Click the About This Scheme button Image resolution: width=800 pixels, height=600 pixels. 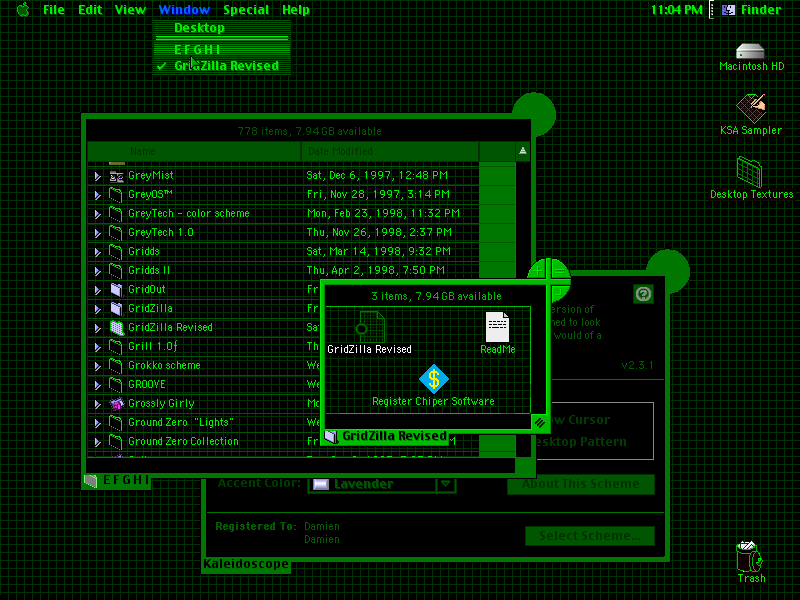point(581,484)
